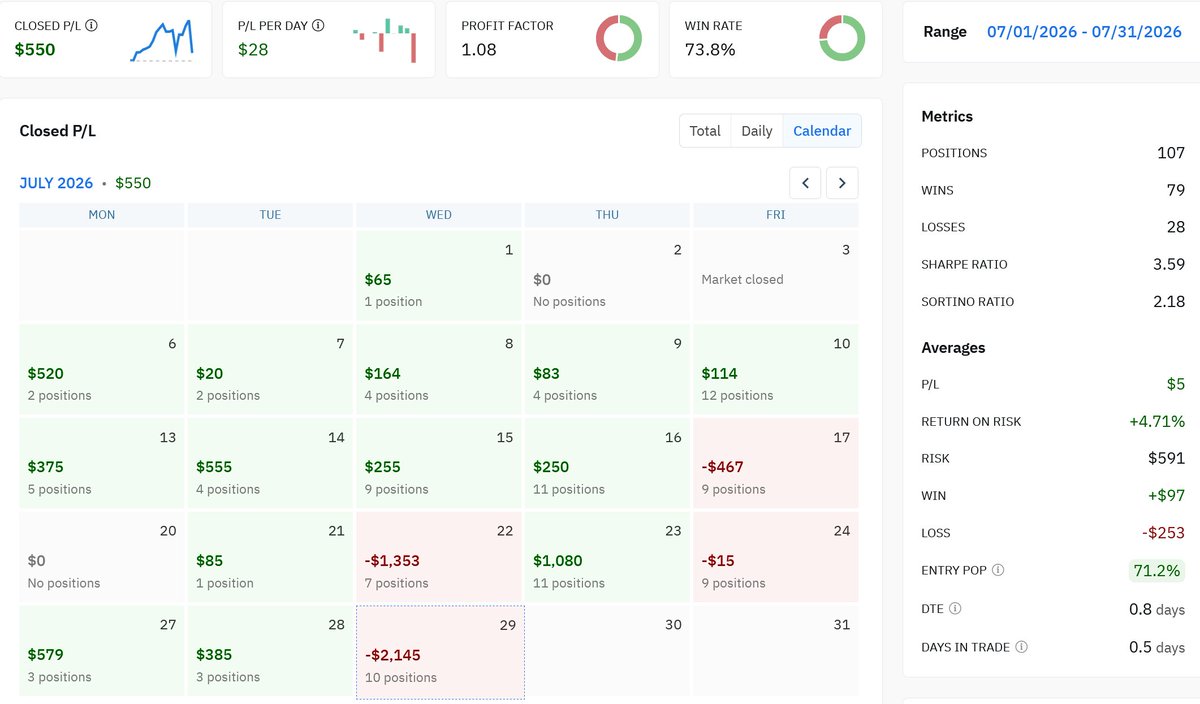The image size is (1200, 704).
Task: Select July 8 cell showing $164
Action: 438,369
